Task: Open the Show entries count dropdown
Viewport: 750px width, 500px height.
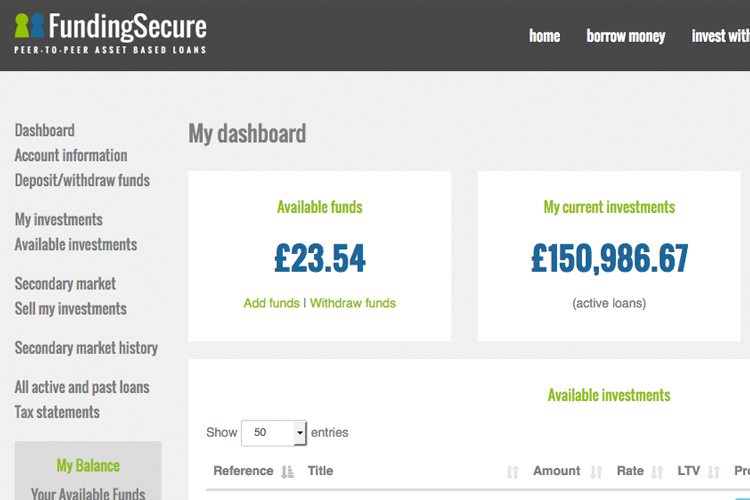Action: 274,433
